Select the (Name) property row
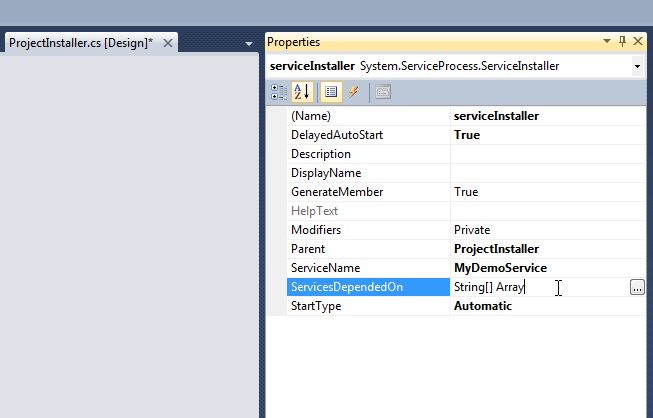 point(368,116)
